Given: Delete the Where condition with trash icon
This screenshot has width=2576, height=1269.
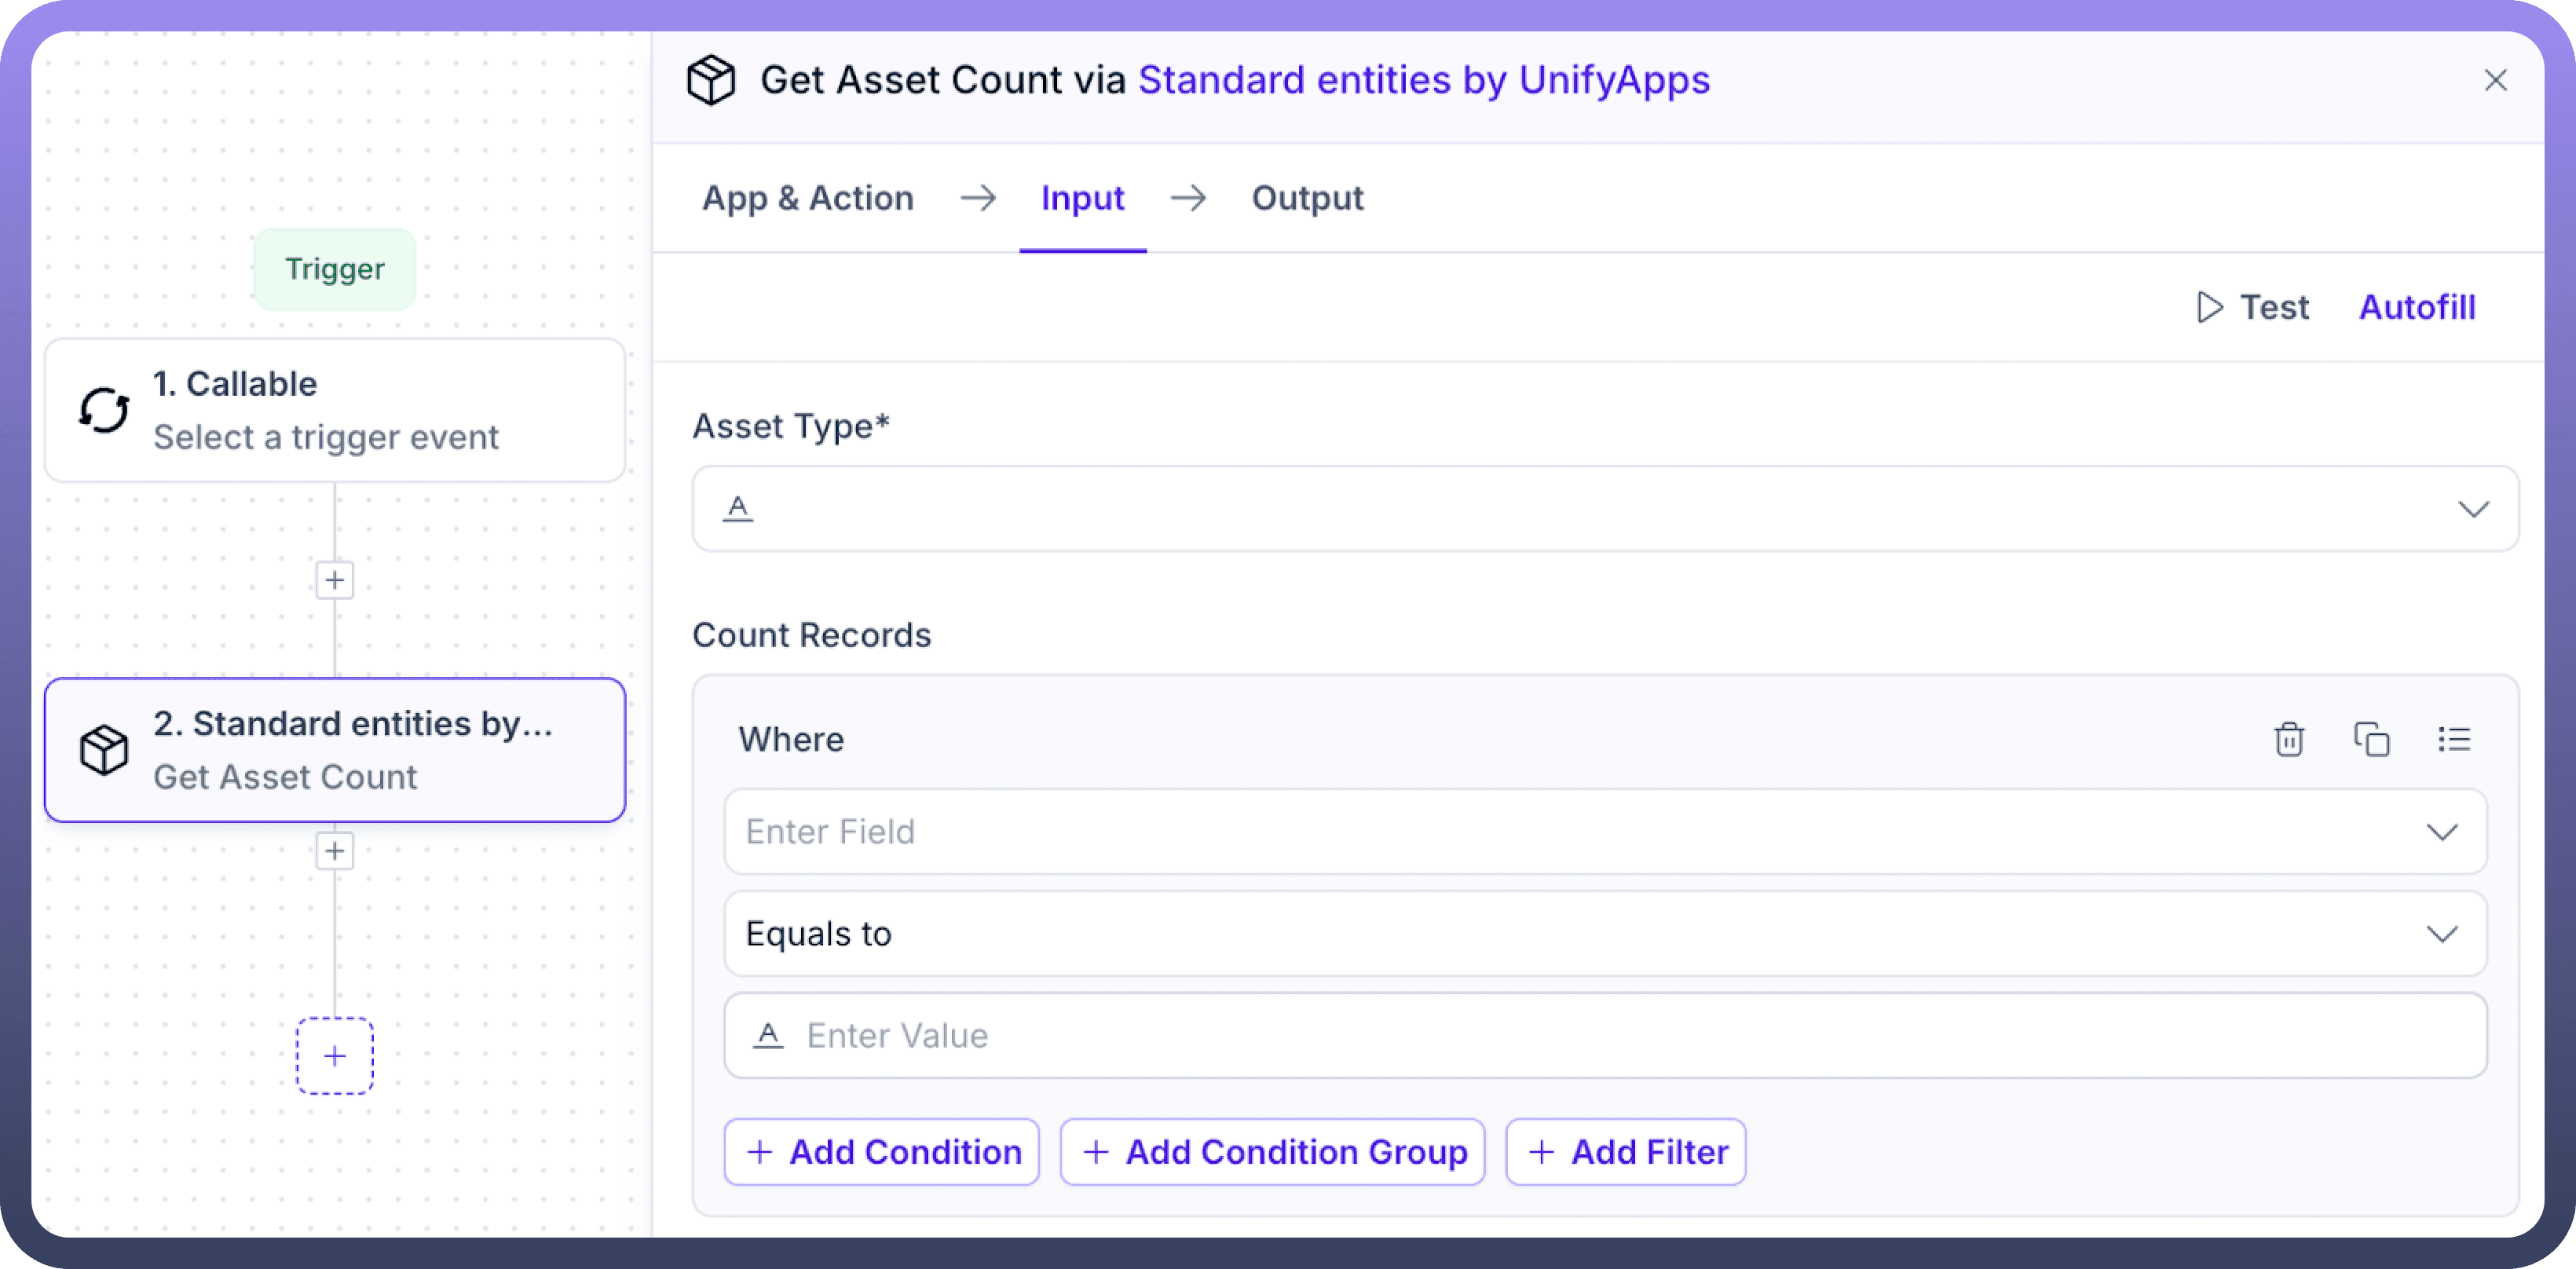Looking at the screenshot, I should [x=2289, y=740].
